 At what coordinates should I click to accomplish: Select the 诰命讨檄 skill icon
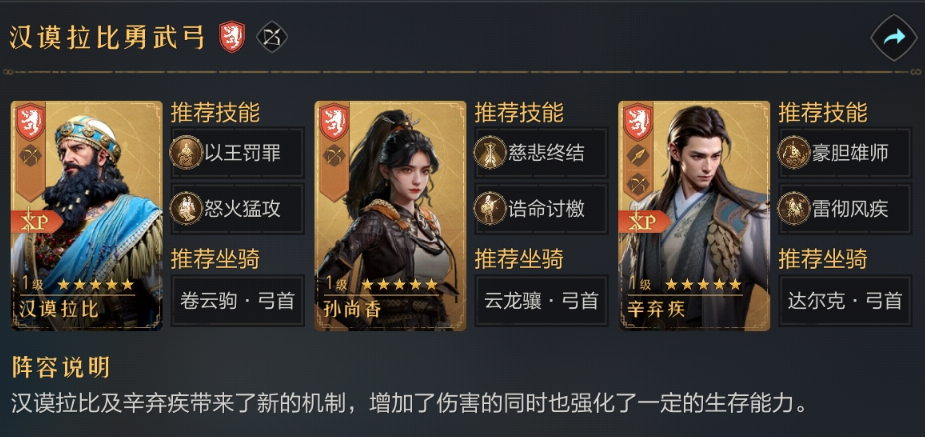490,208
